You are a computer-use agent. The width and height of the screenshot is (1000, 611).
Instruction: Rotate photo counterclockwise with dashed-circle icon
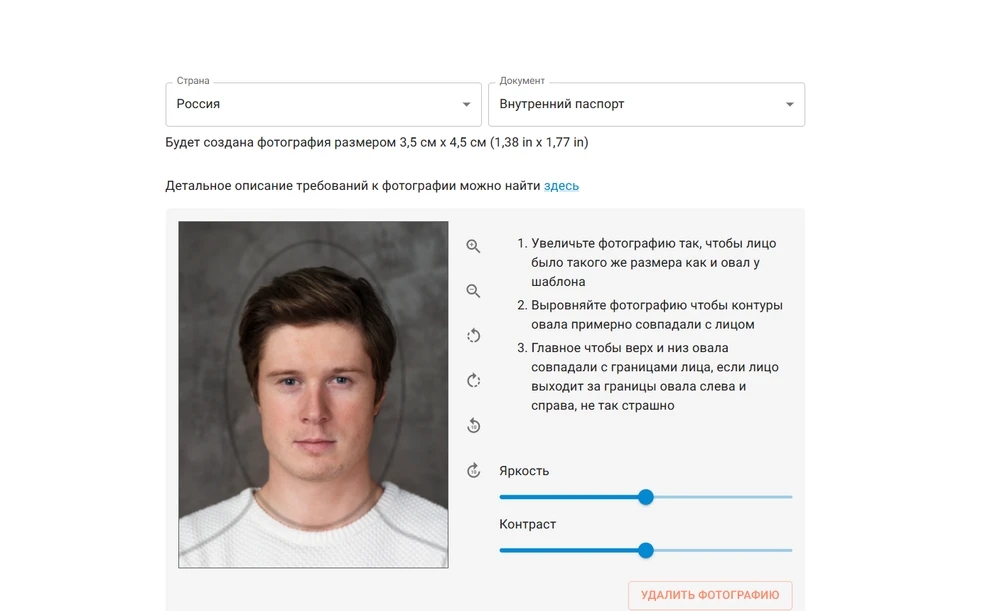473,335
